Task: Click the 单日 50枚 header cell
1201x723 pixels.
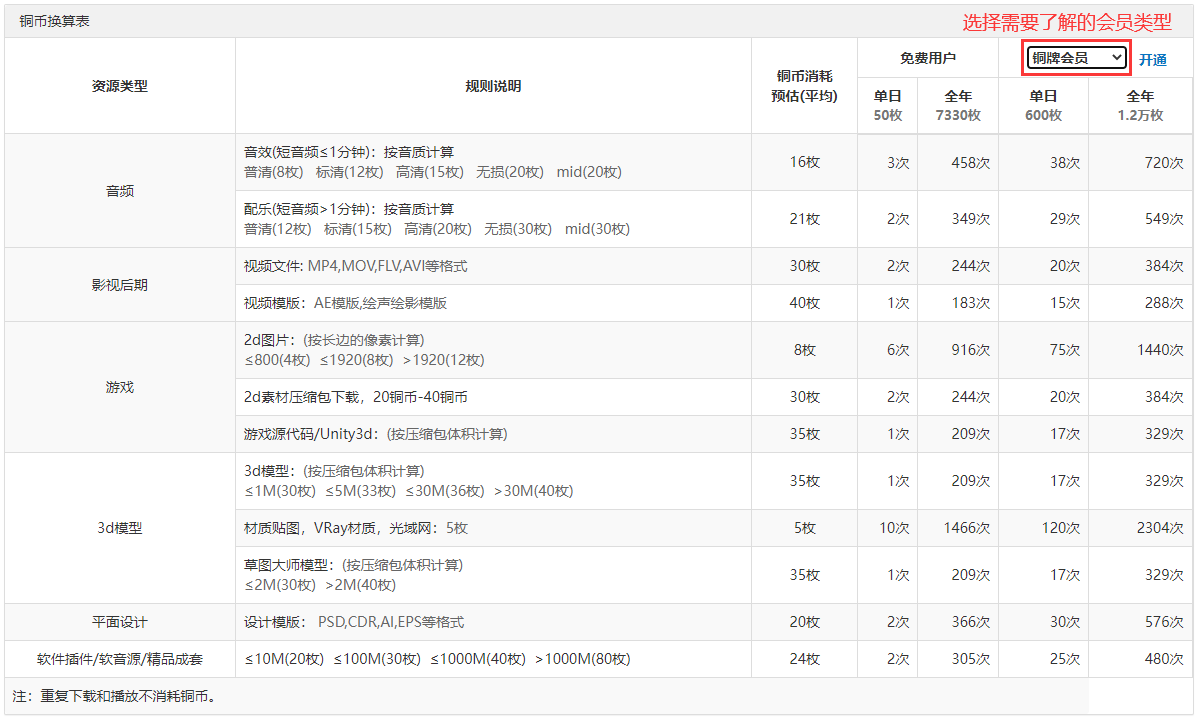Action: coord(887,106)
